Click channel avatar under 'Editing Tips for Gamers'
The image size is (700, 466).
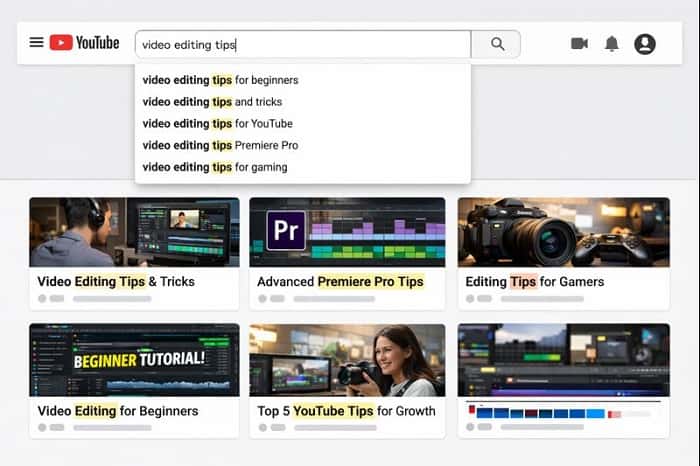(470, 299)
